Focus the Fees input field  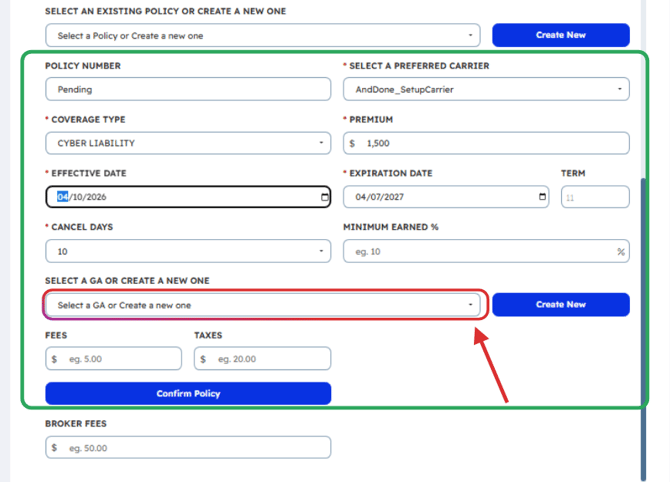[122, 359]
